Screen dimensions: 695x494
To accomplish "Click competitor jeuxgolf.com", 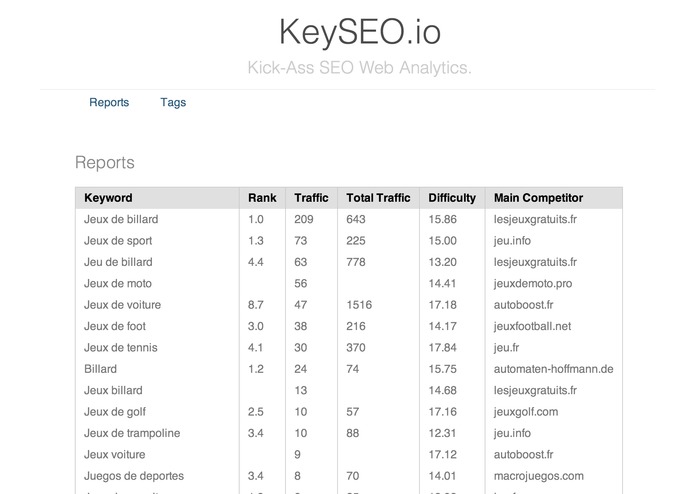I will coord(526,412).
